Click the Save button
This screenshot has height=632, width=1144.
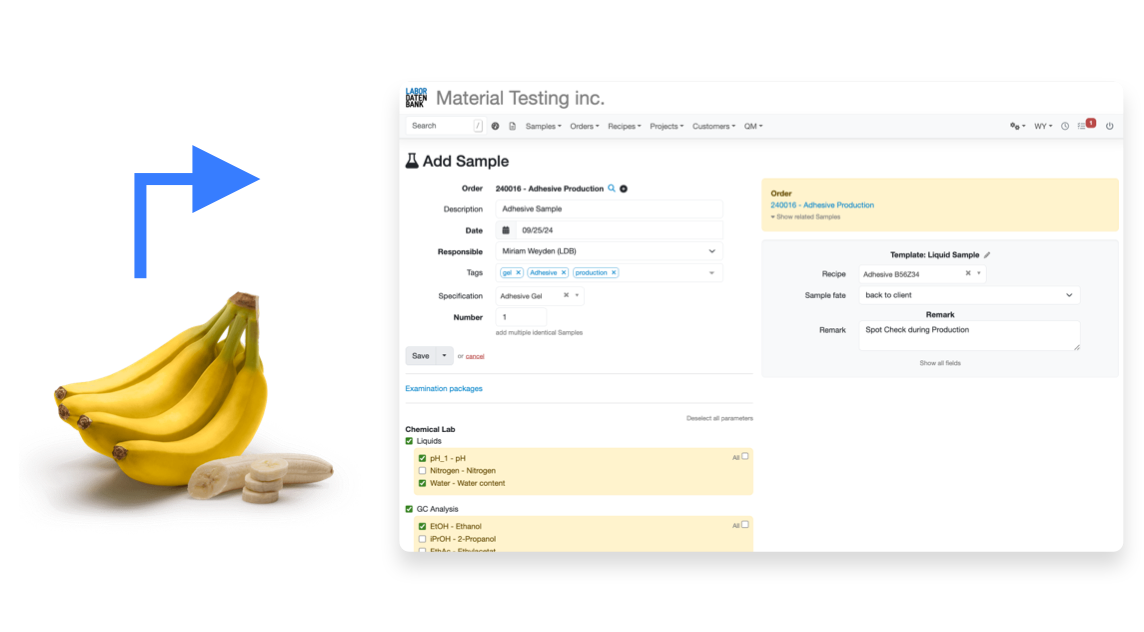[421, 356]
